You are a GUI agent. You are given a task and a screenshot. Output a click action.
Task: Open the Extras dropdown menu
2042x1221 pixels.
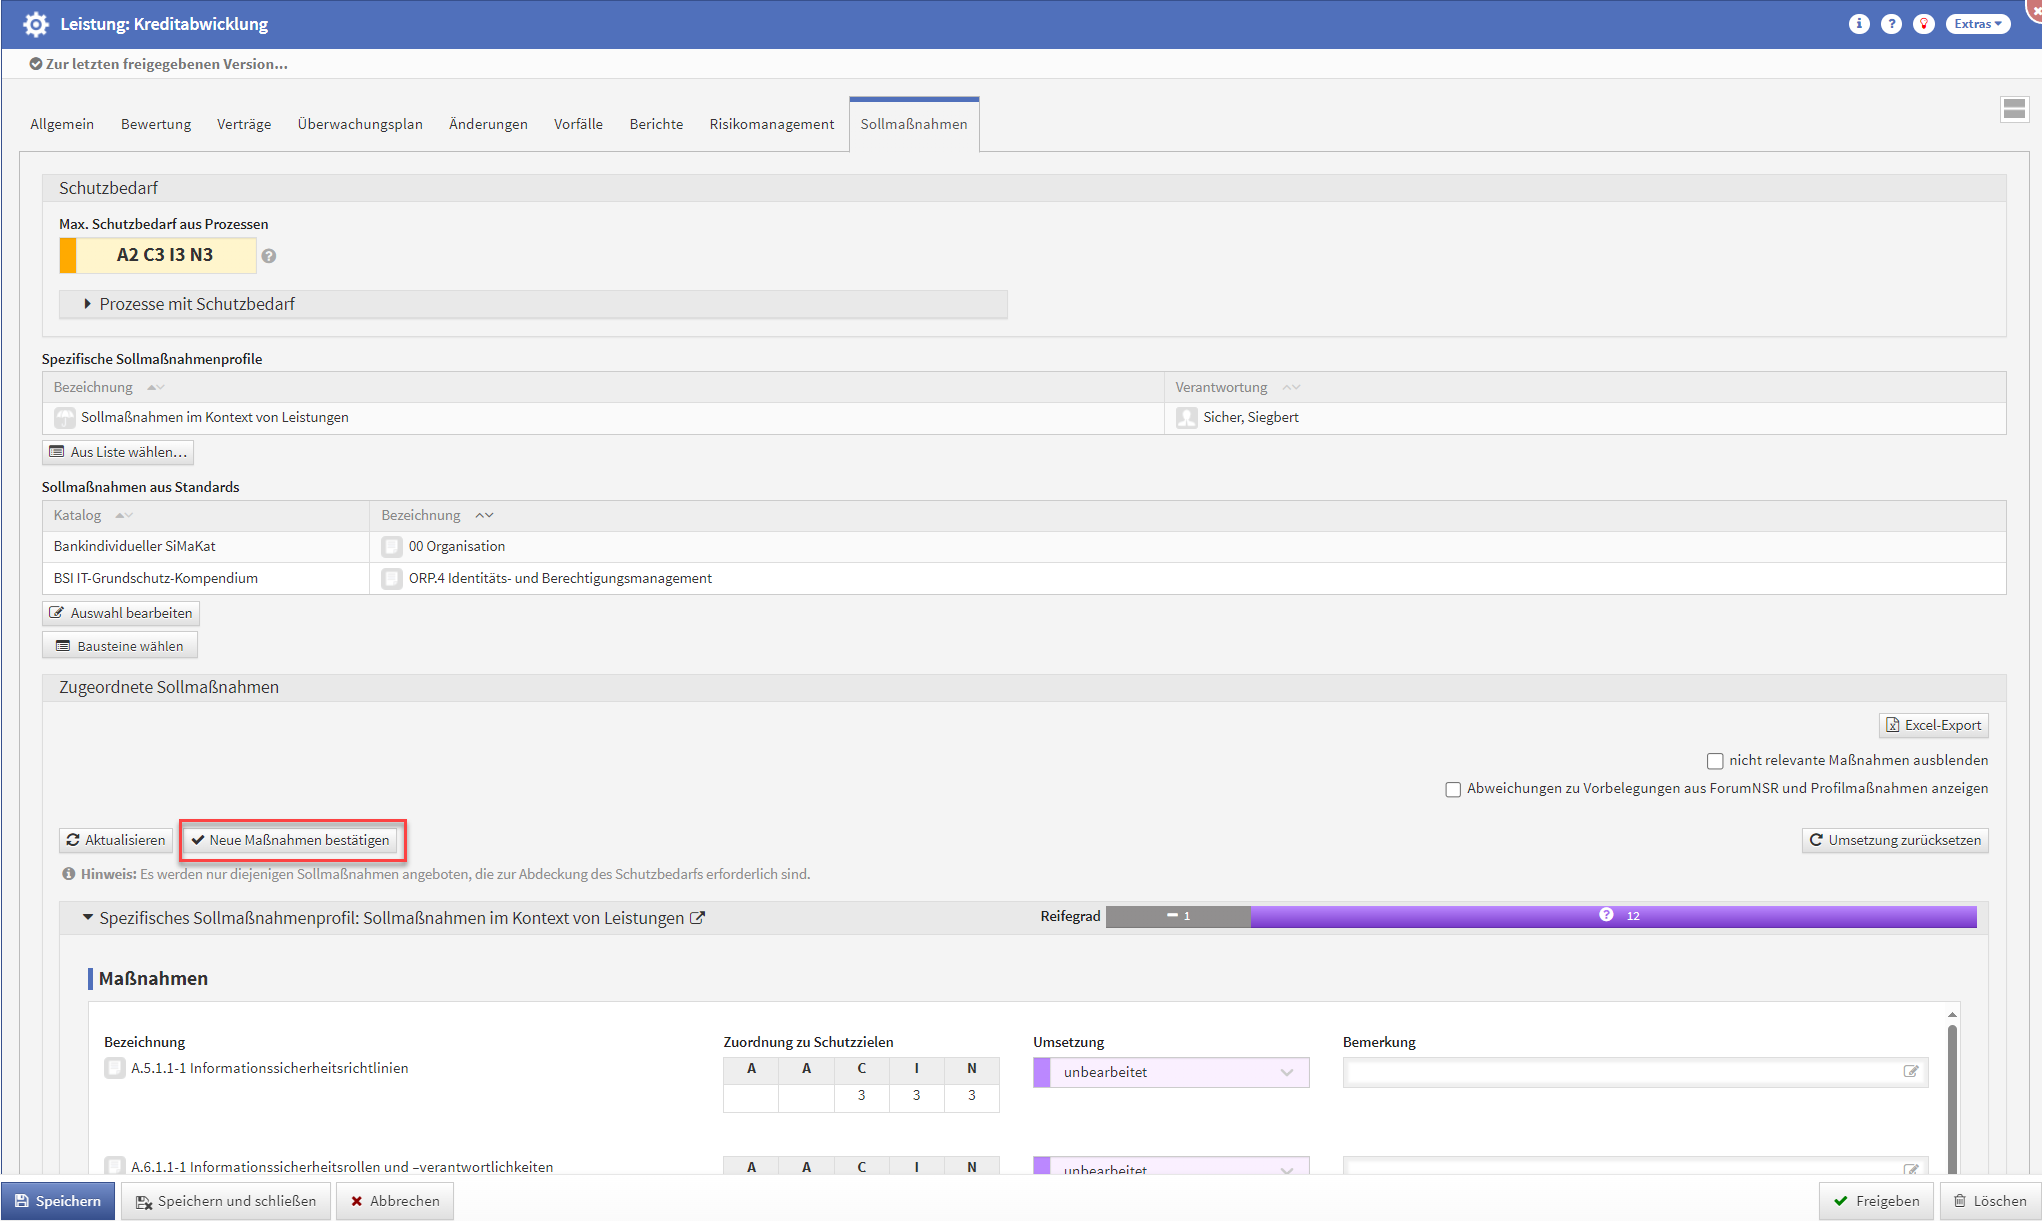tap(1977, 24)
